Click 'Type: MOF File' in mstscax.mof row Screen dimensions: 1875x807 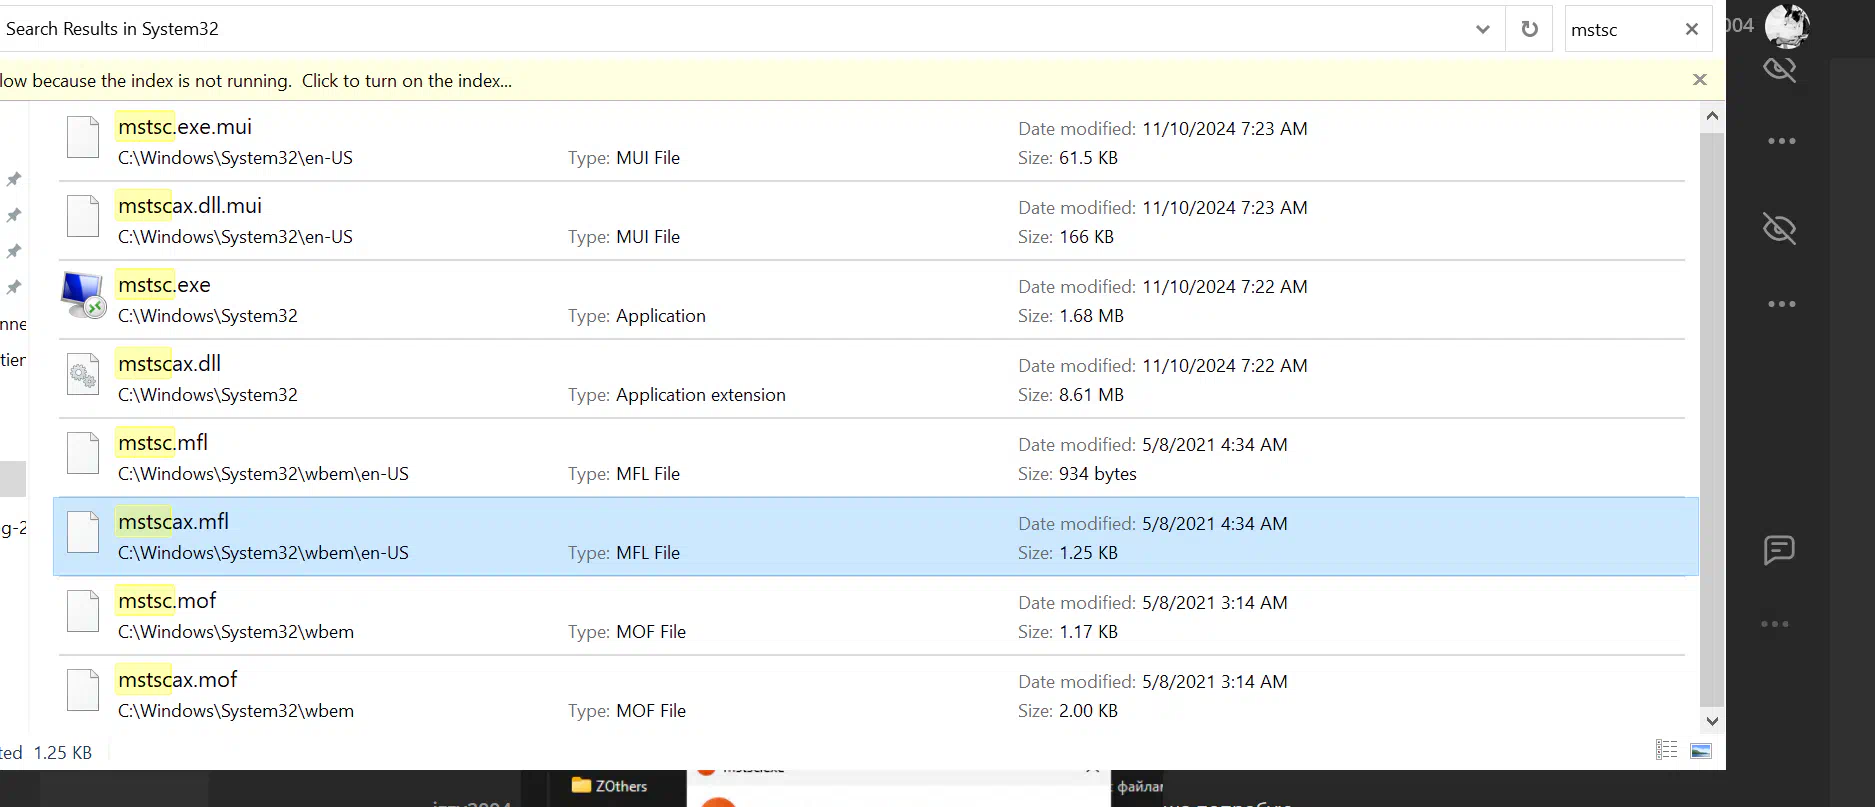click(x=627, y=711)
